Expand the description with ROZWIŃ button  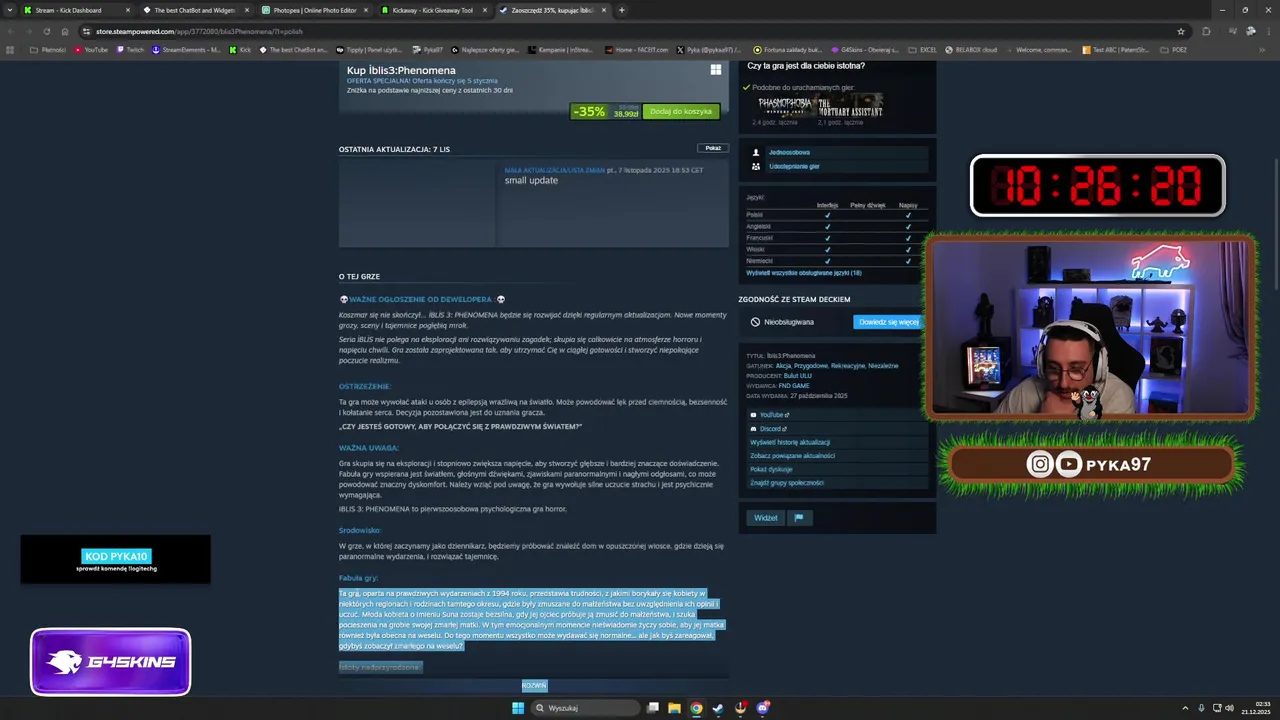(534, 685)
